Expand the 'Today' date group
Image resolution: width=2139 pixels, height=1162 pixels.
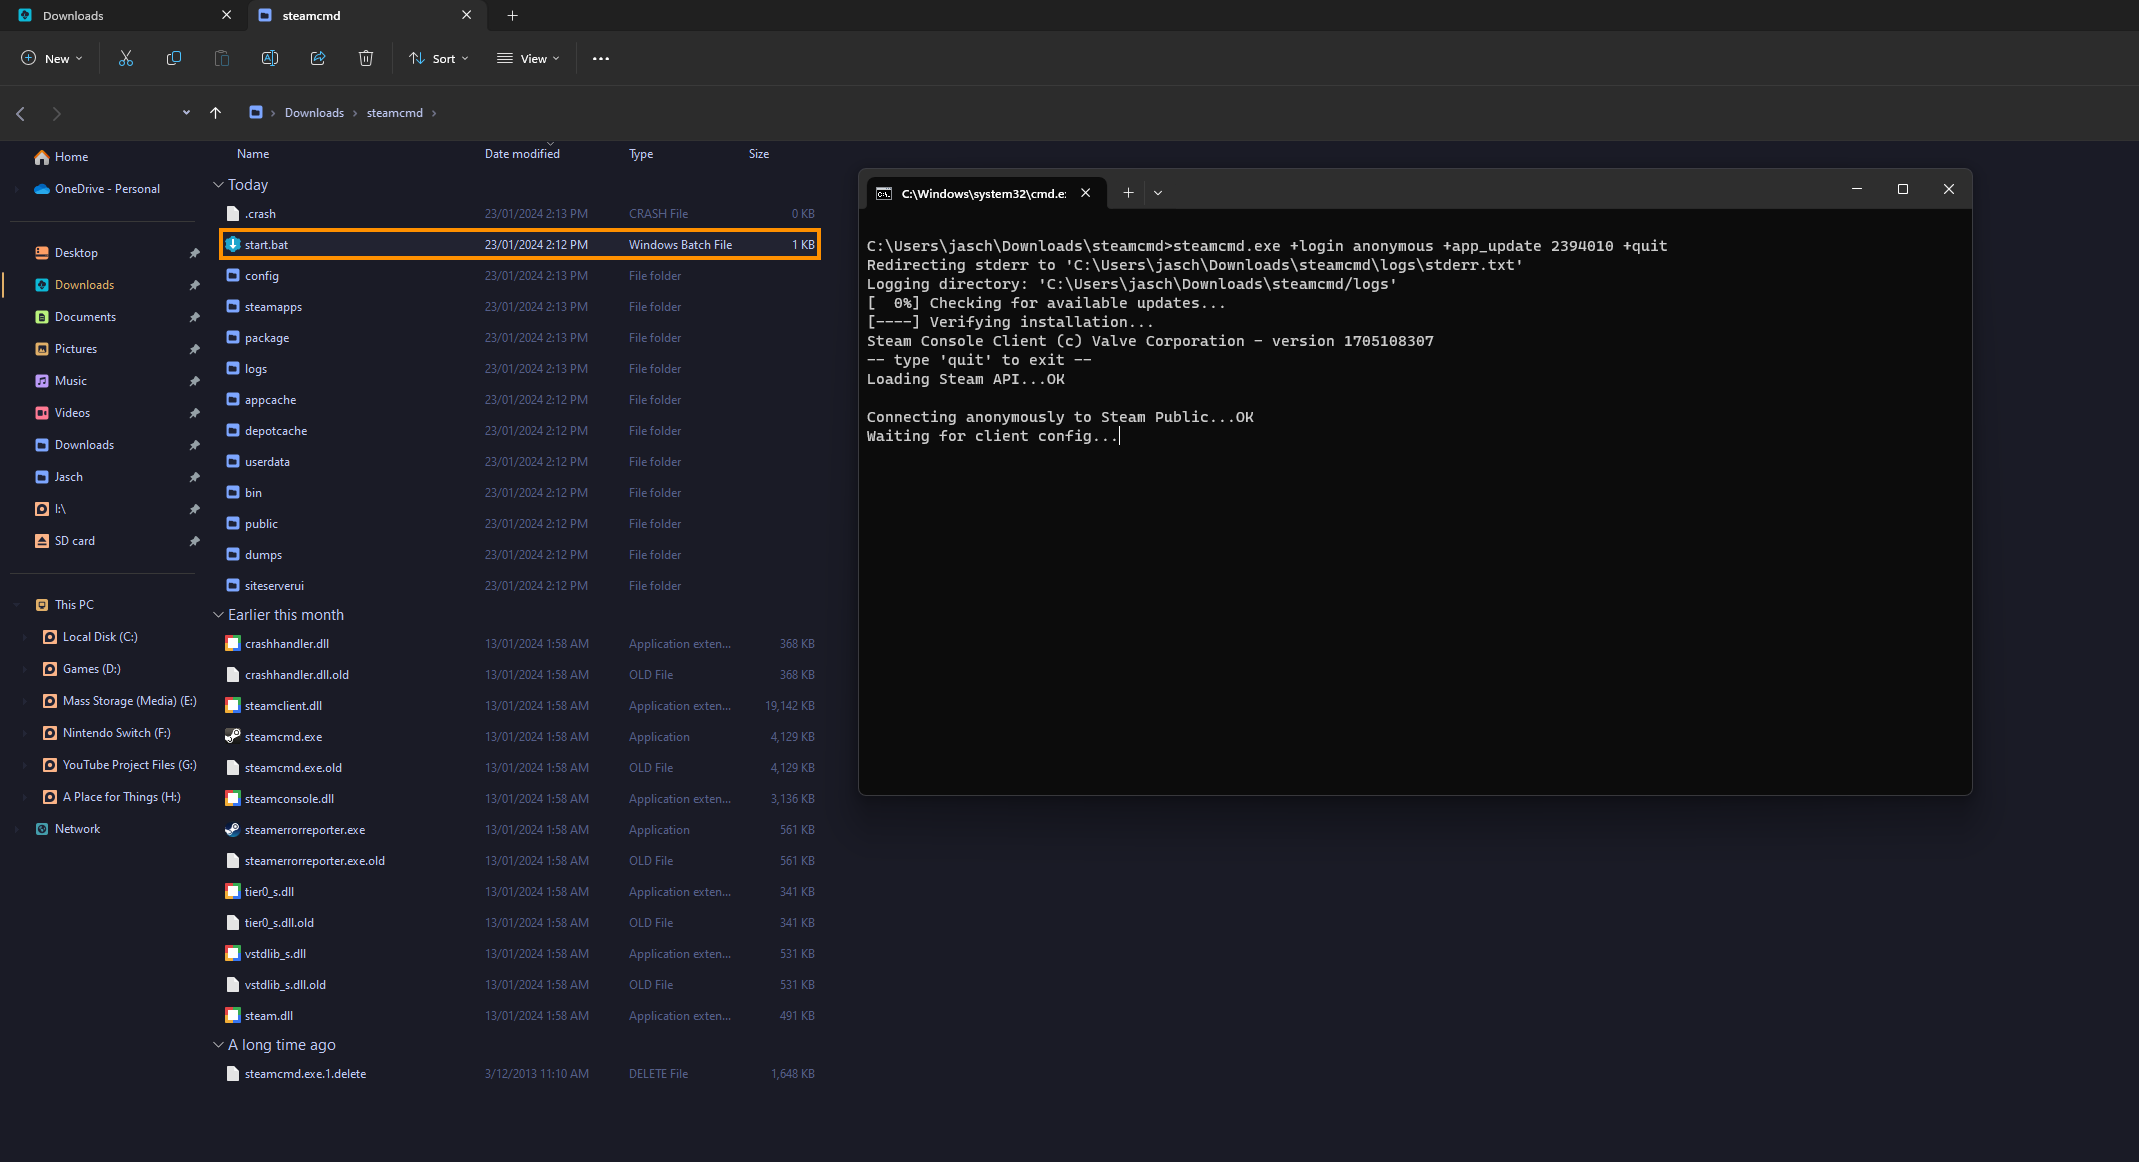pyautogui.click(x=220, y=183)
